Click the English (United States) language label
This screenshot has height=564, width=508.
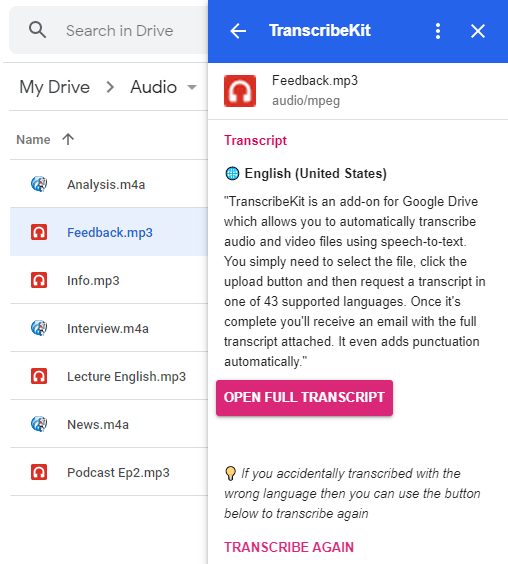[x=316, y=173]
